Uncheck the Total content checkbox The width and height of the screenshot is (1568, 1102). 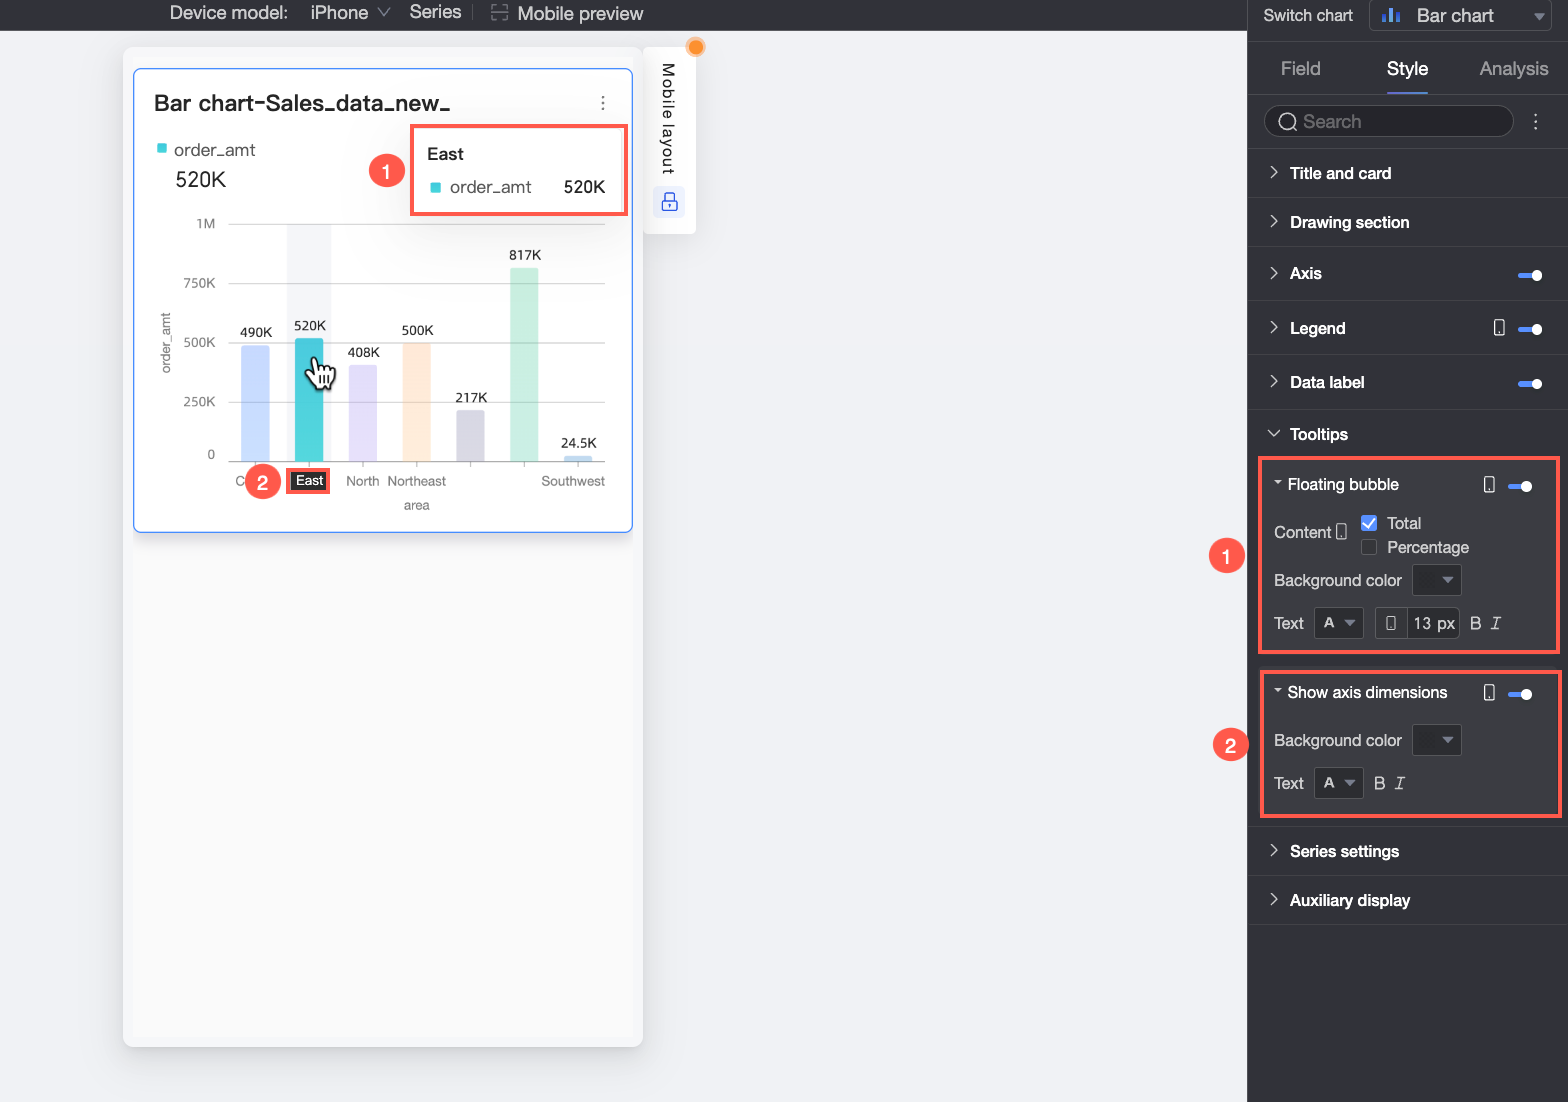pyautogui.click(x=1369, y=523)
